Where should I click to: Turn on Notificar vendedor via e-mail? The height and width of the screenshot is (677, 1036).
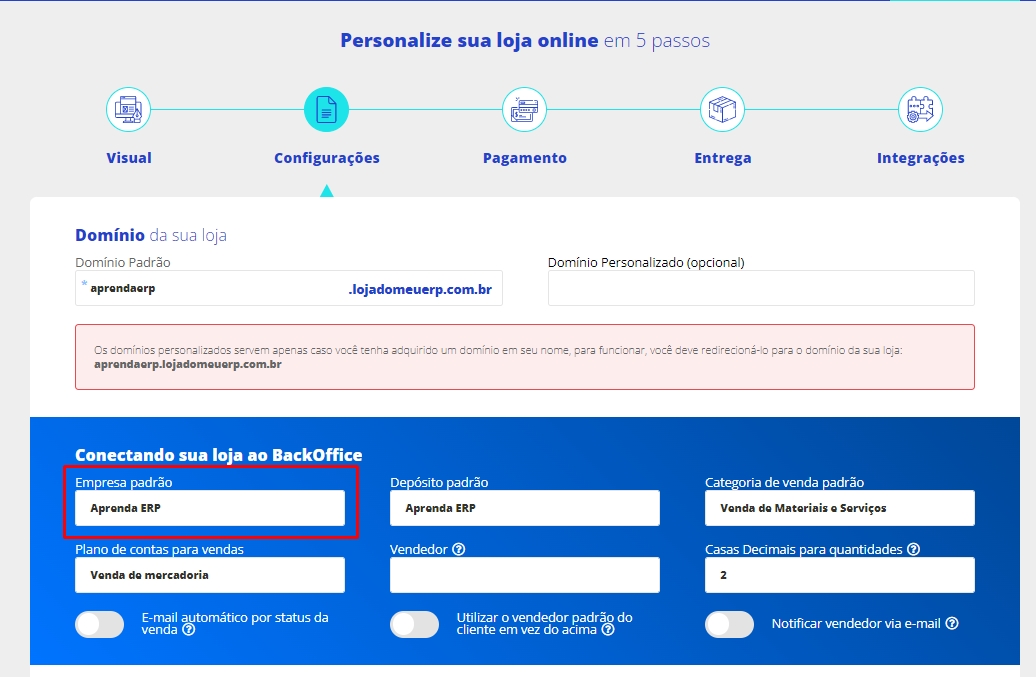[729, 624]
